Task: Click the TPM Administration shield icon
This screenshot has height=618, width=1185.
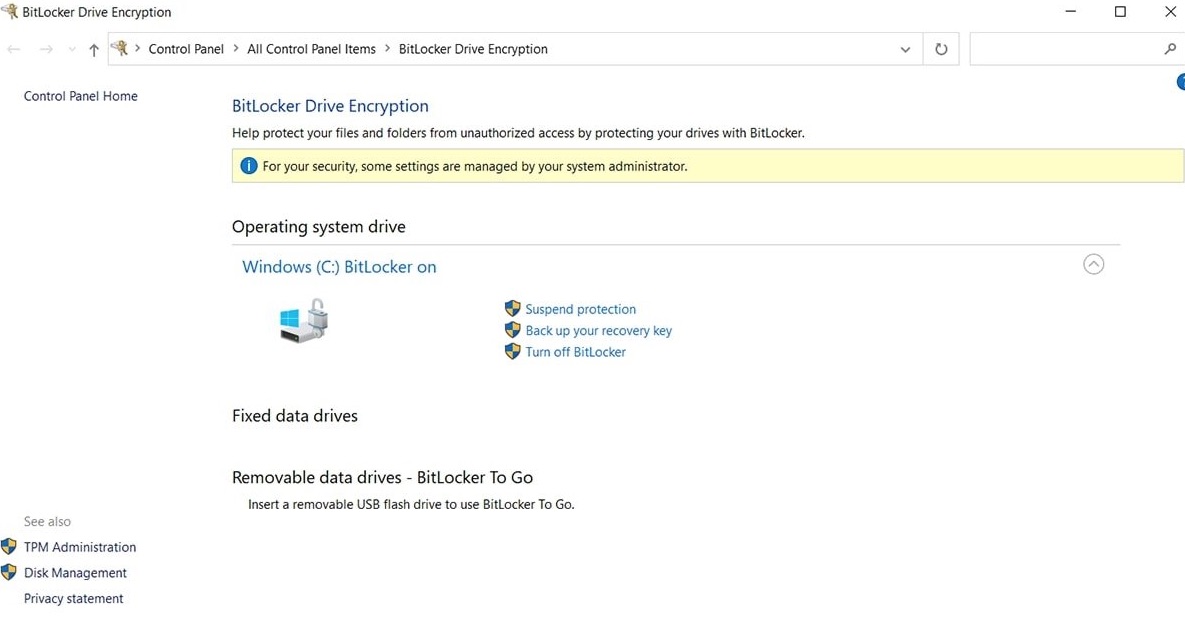Action: pyautogui.click(x=8, y=546)
